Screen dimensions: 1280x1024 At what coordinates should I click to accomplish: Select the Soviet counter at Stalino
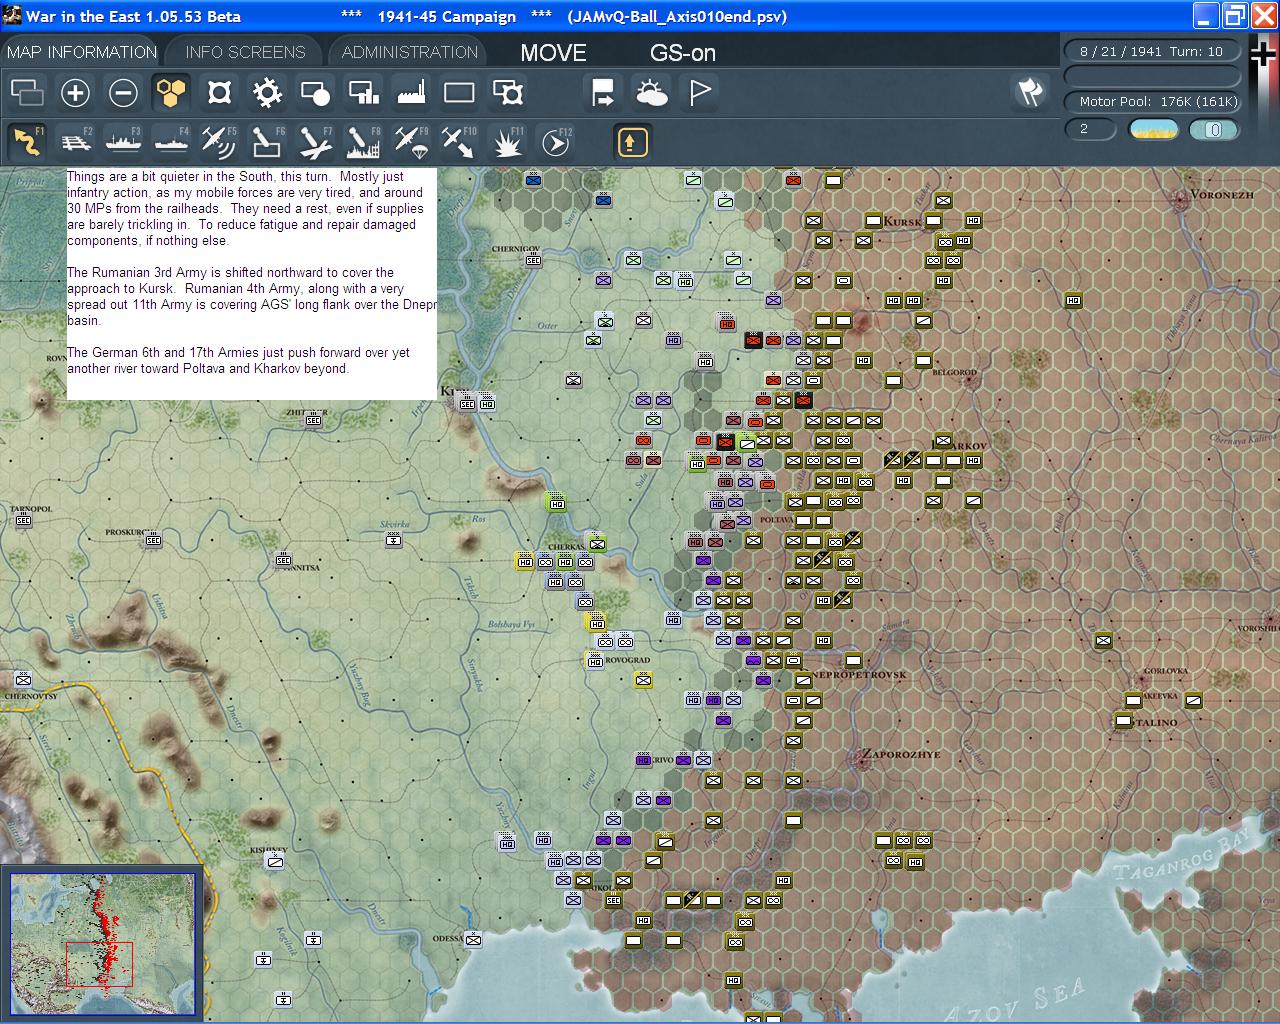[x=1123, y=720]
